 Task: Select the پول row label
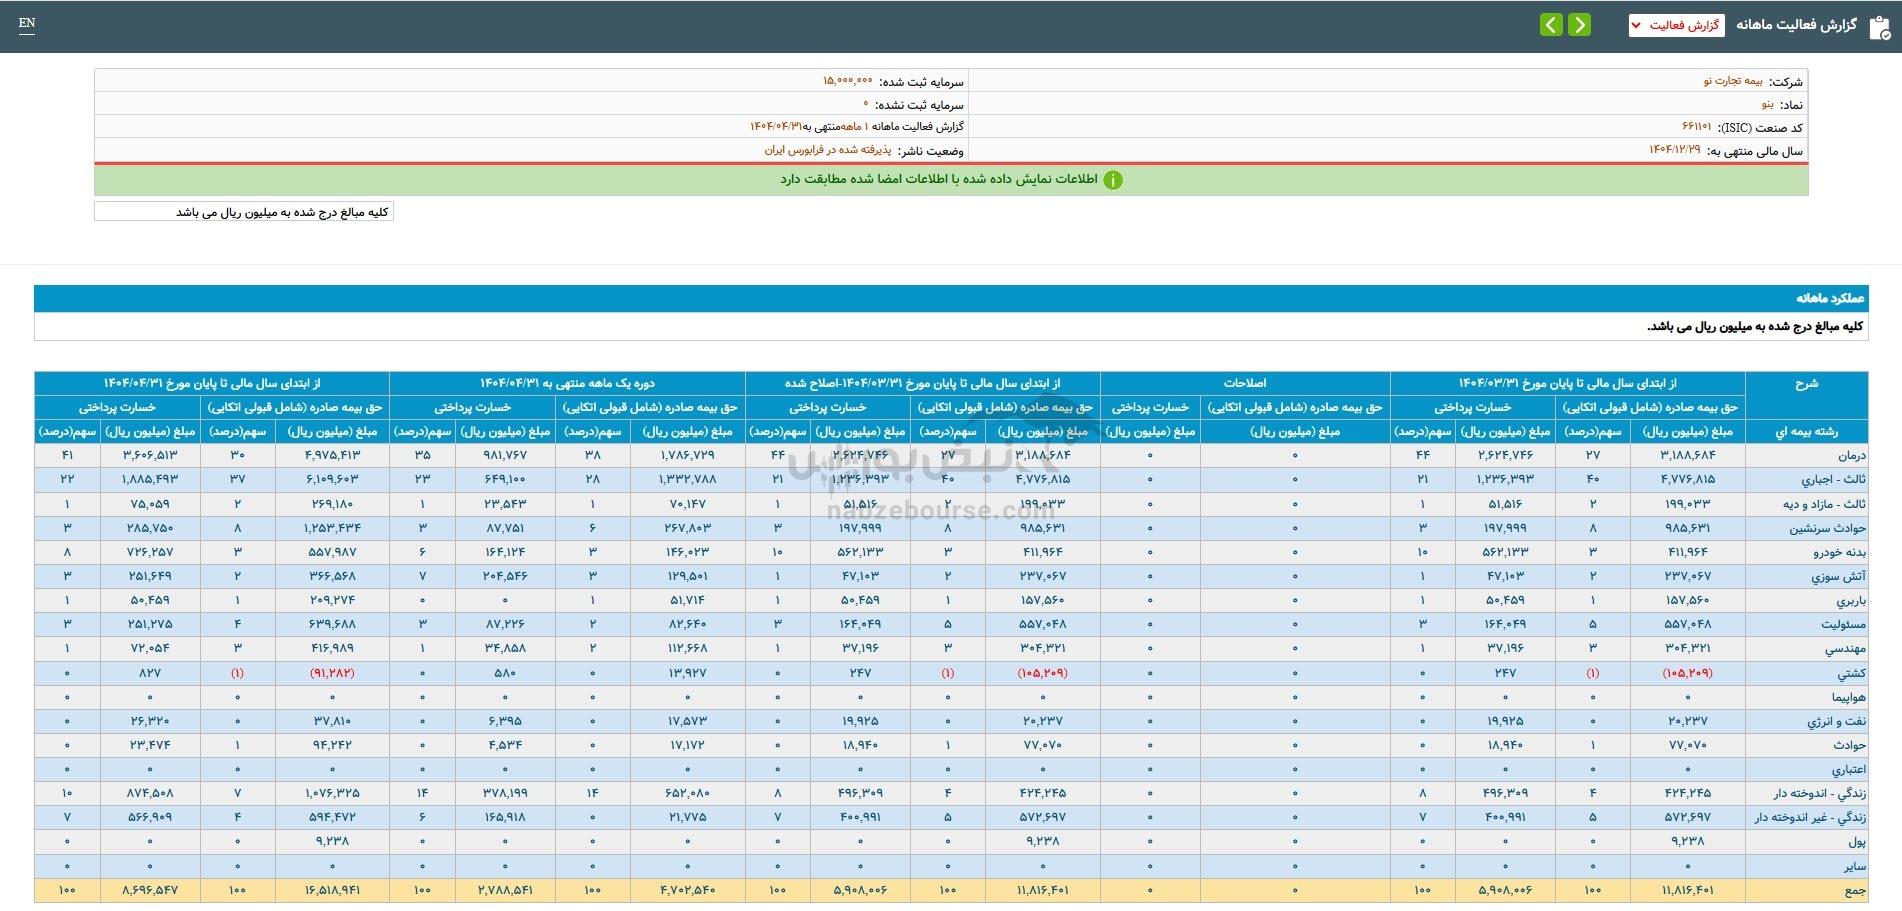click(1857, 842)
